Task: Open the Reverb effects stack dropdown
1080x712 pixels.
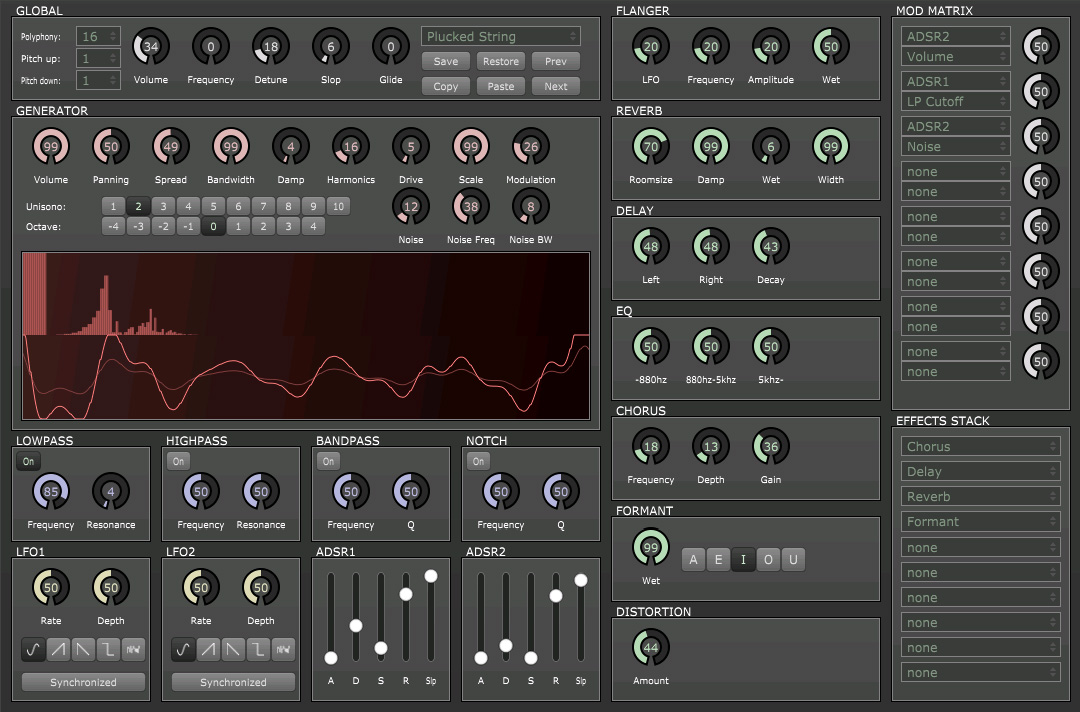Action: (x=981, y=496)
